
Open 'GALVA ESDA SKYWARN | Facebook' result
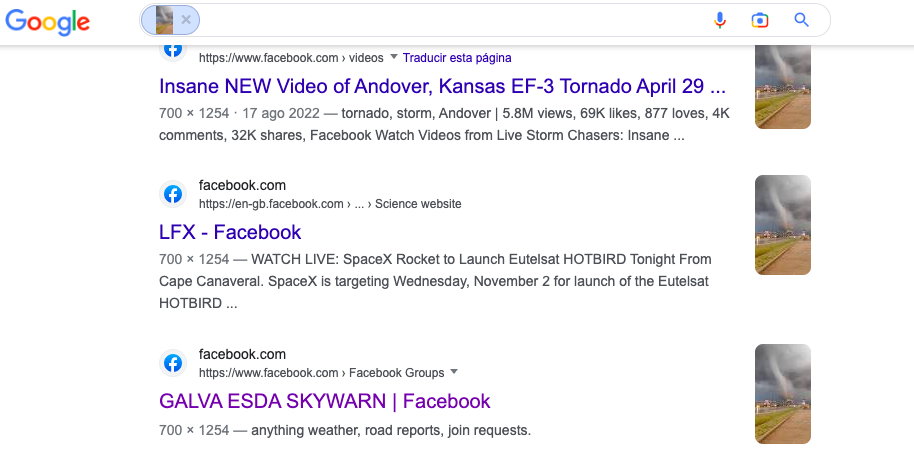coord(325,401)
